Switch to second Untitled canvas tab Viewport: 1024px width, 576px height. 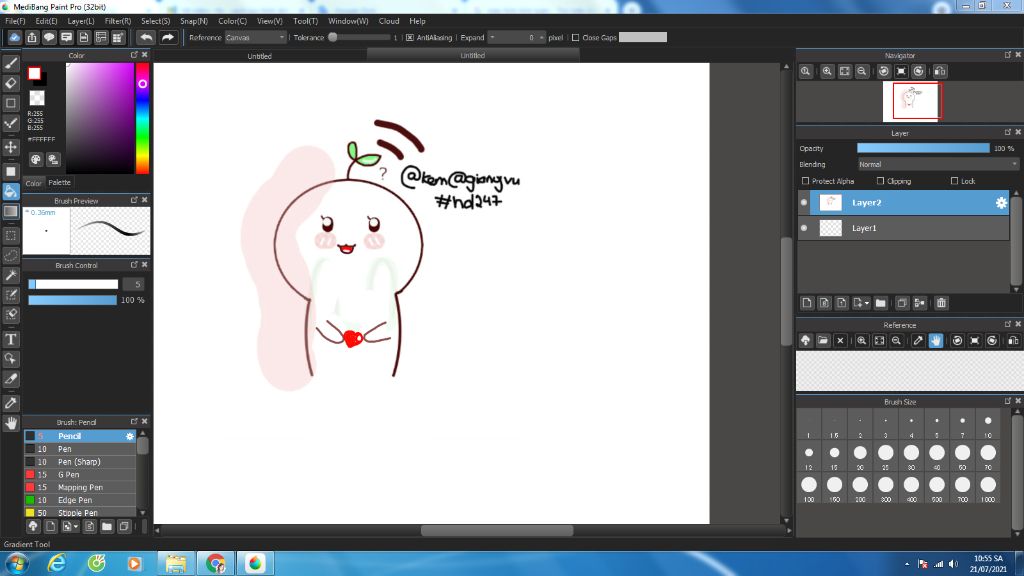coord(473,56)
